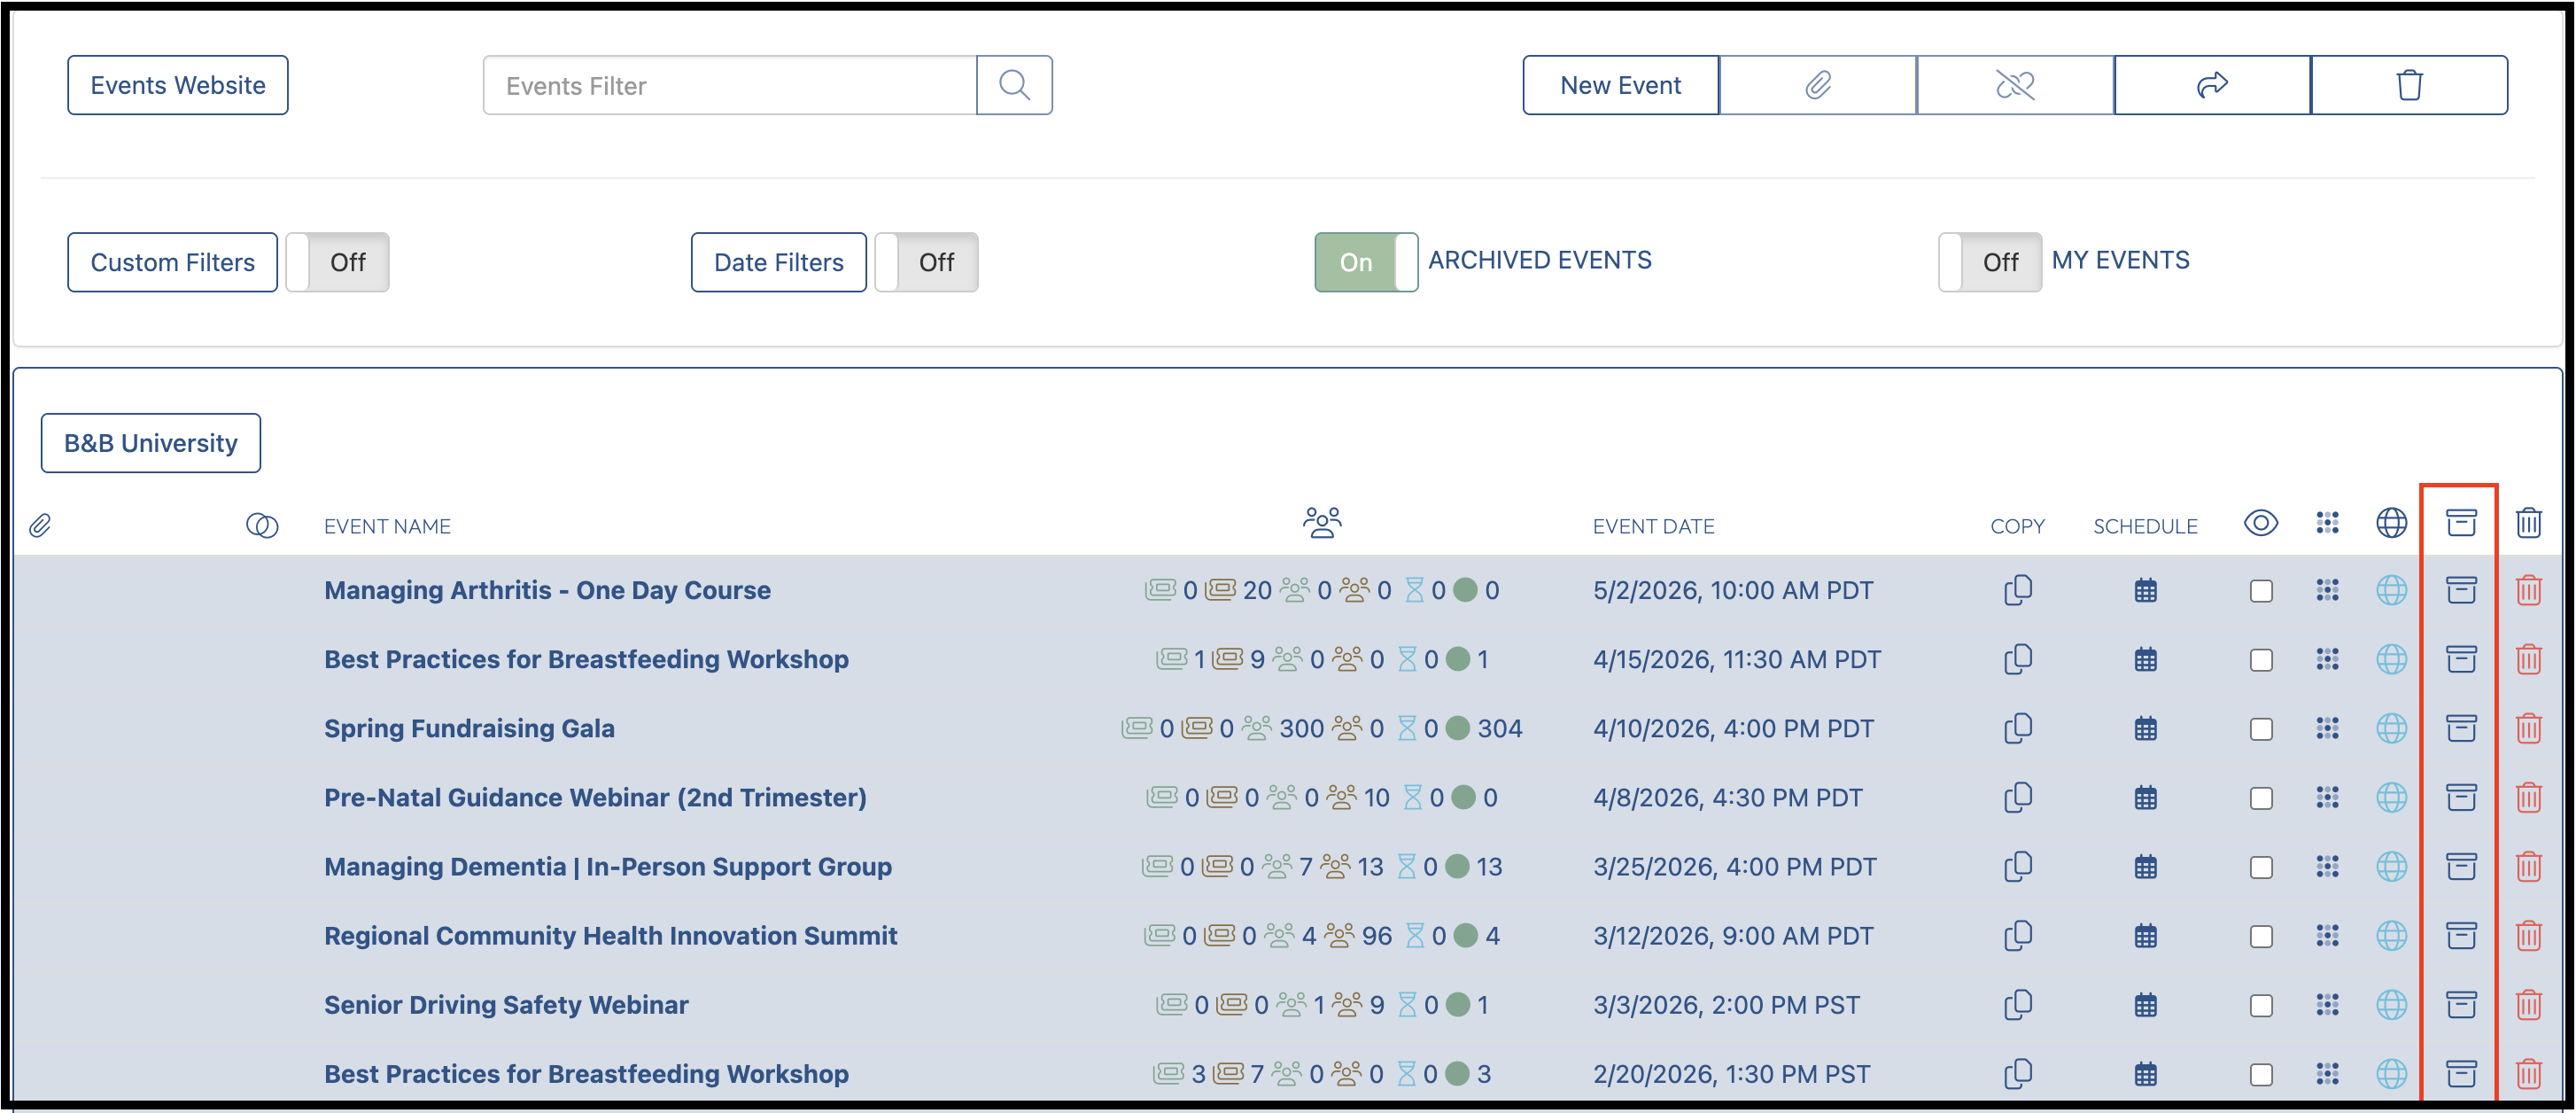Click globe icon for Managing Dementia event
This screenshot has width=2576, height=1113.
coord(2391,867)
